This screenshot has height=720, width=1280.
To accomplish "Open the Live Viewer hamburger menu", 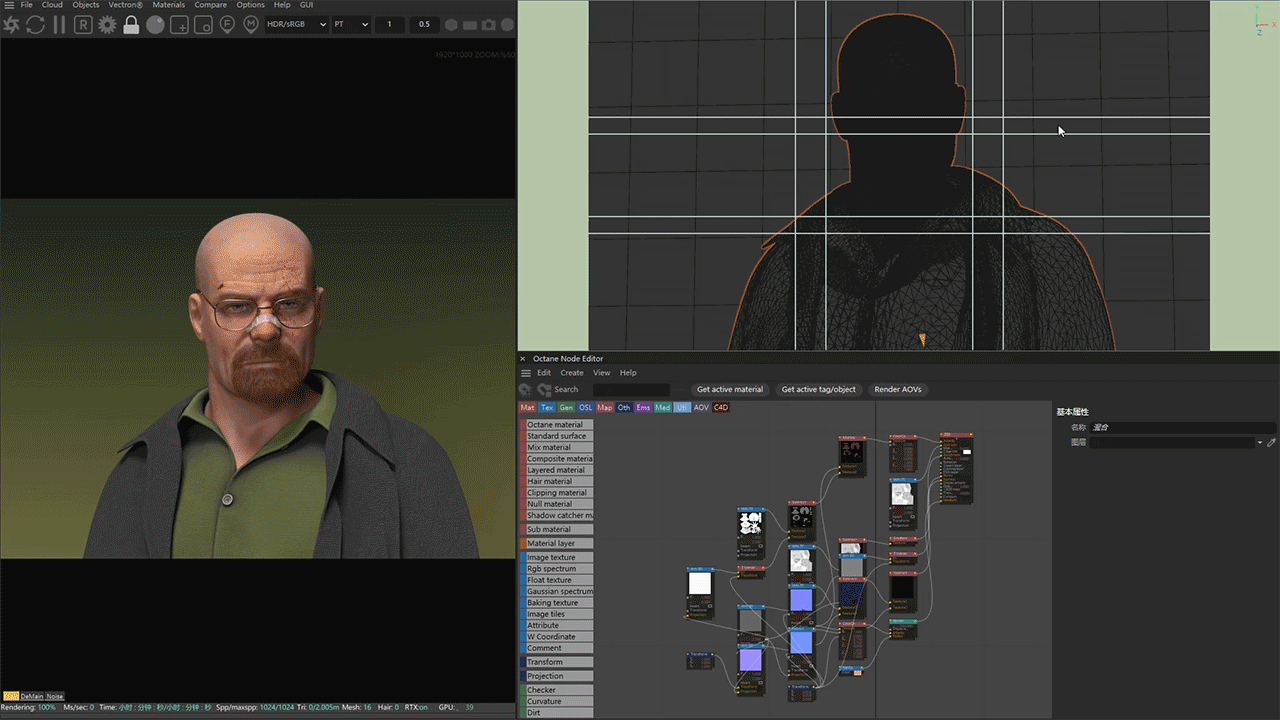I will [x=9, y=5].
